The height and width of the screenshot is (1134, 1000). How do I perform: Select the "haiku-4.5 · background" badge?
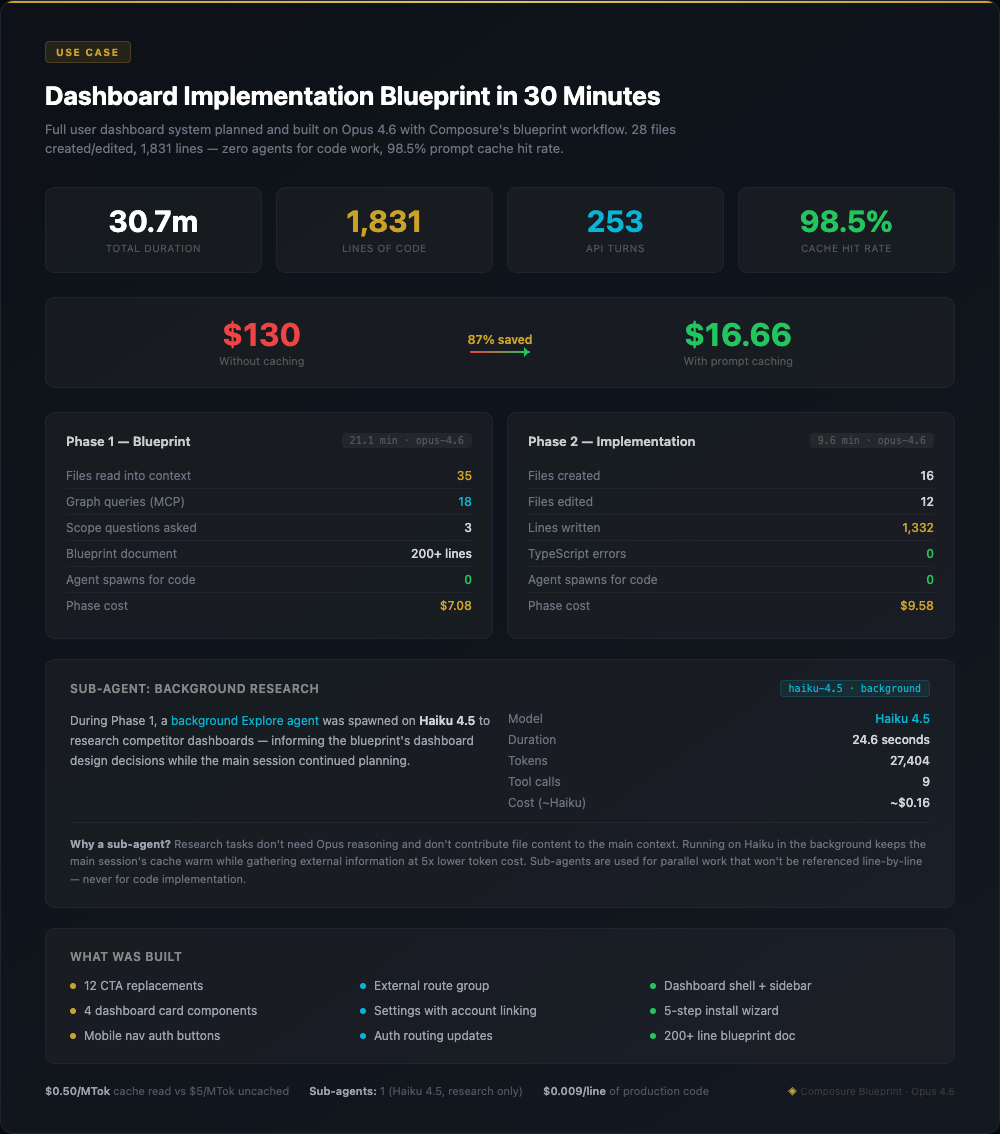point(854,688)
